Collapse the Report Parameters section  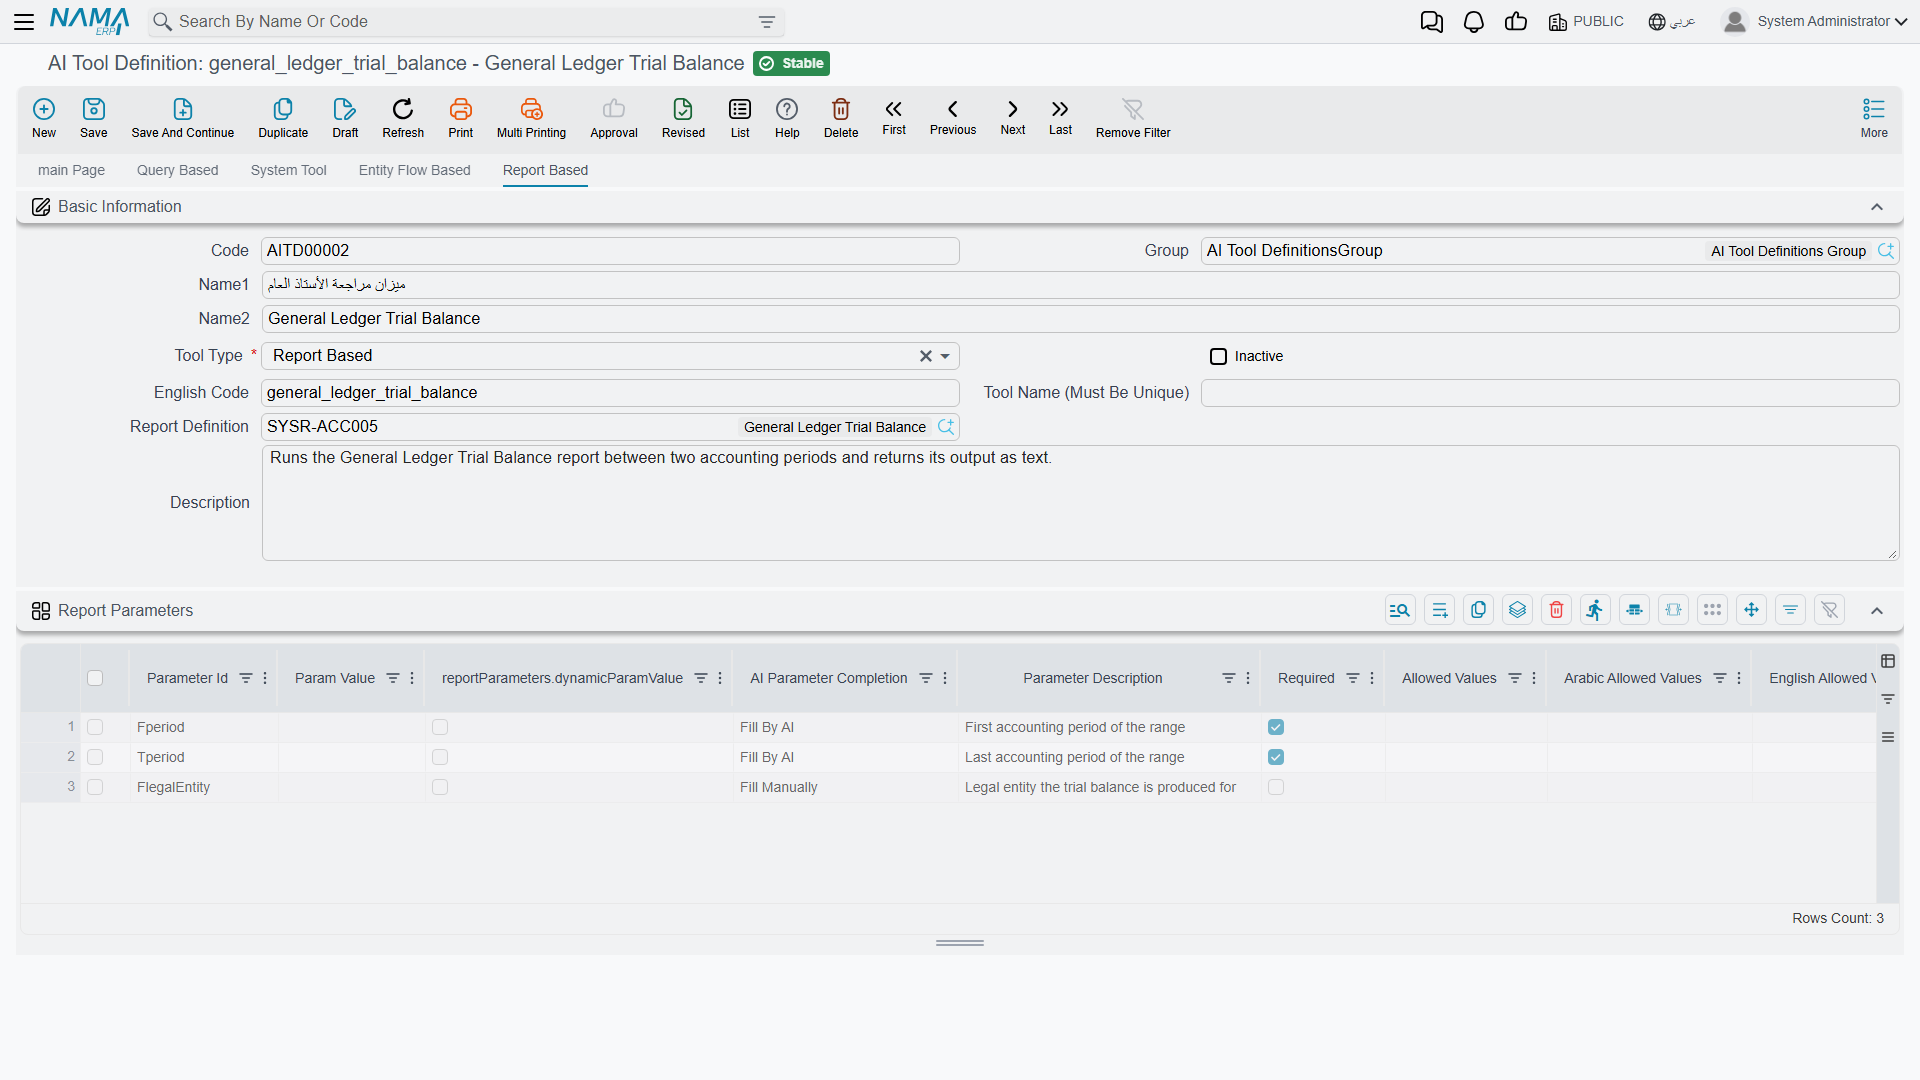pyautogui.click(x=1877, y=611)
